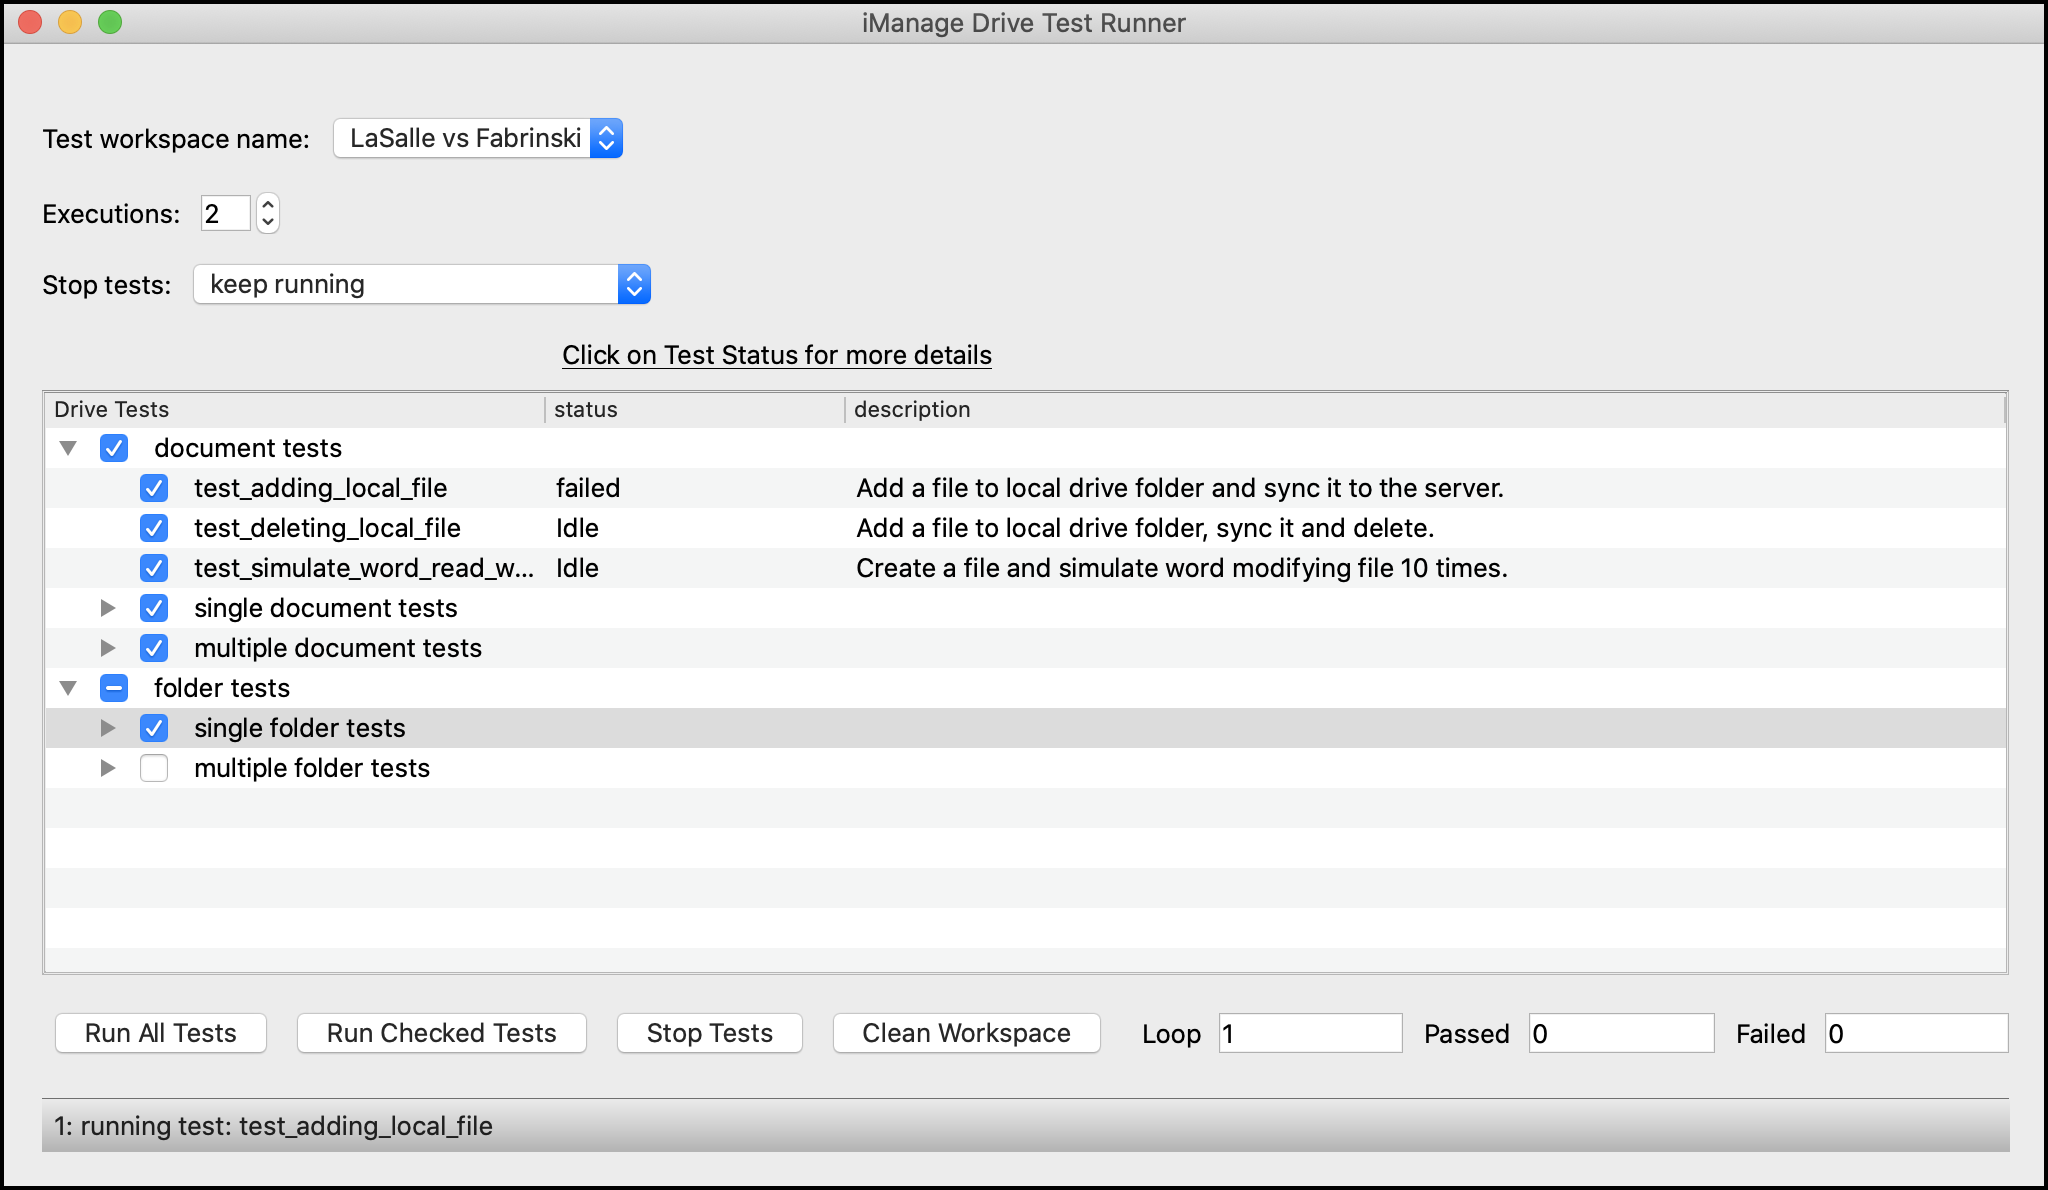This screenshot has height=1190, width=2048.
Task: Toggle test_adding_local_file checkbox
Action: pos(154,488)
